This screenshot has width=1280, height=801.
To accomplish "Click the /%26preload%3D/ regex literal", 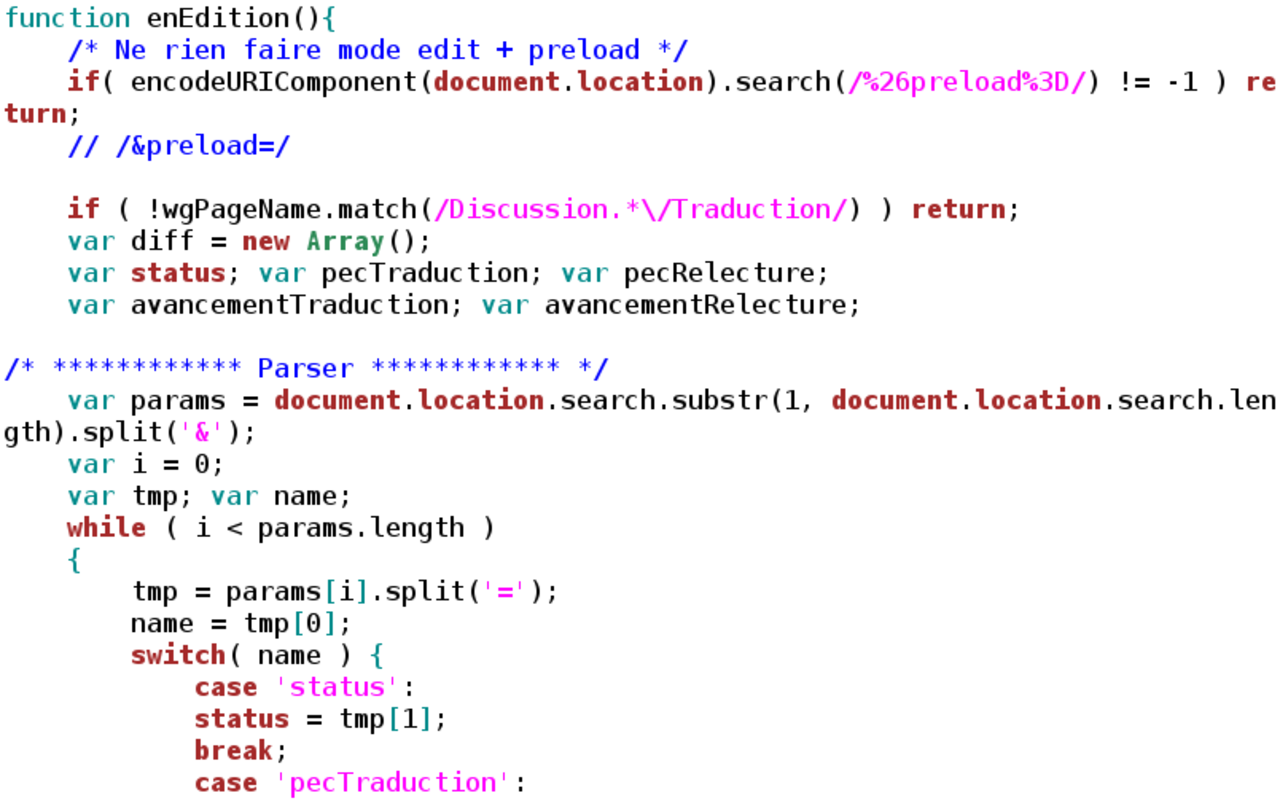I will pos(967,82).
